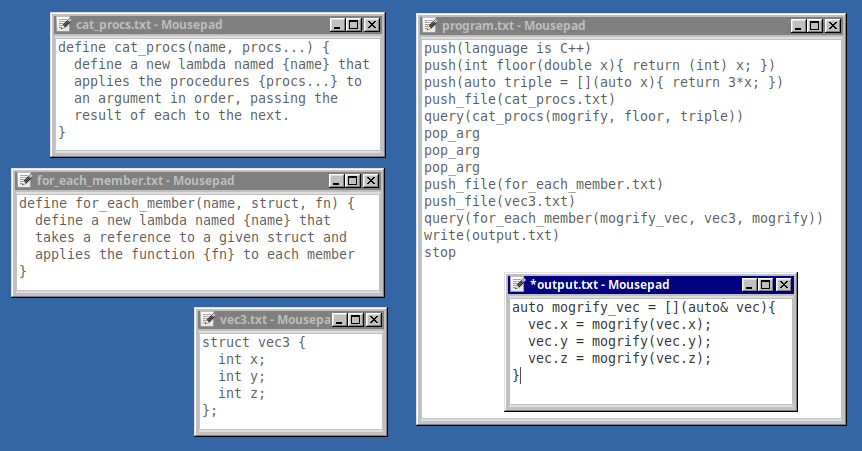Click line 'int z;' in vec3.txt
The width and height of the screenshot is (862, 451).
coord(241,393)
